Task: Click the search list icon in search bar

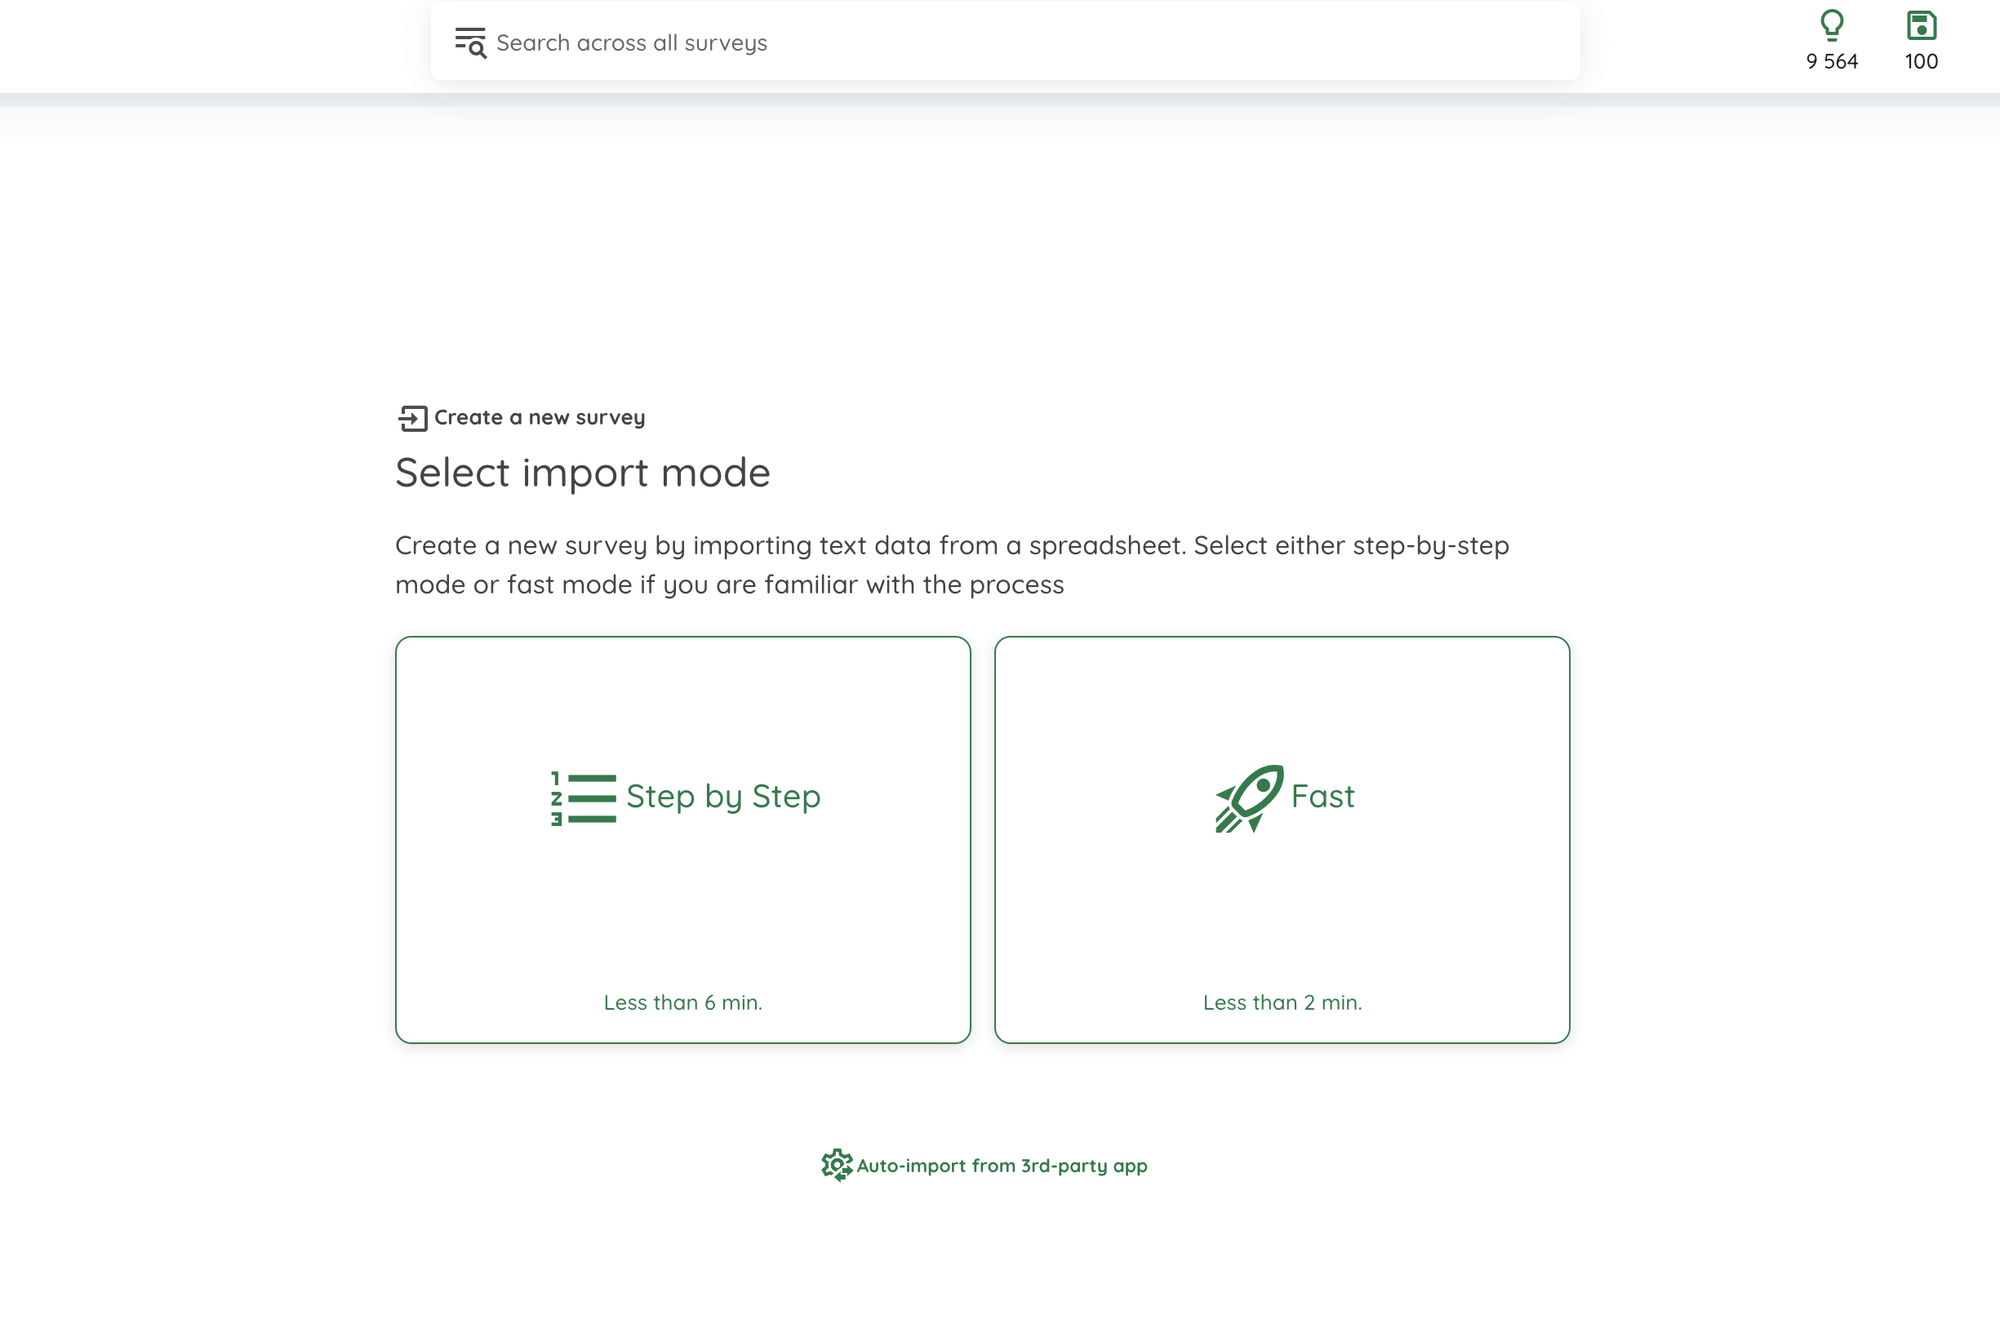Action: point(470,43)
